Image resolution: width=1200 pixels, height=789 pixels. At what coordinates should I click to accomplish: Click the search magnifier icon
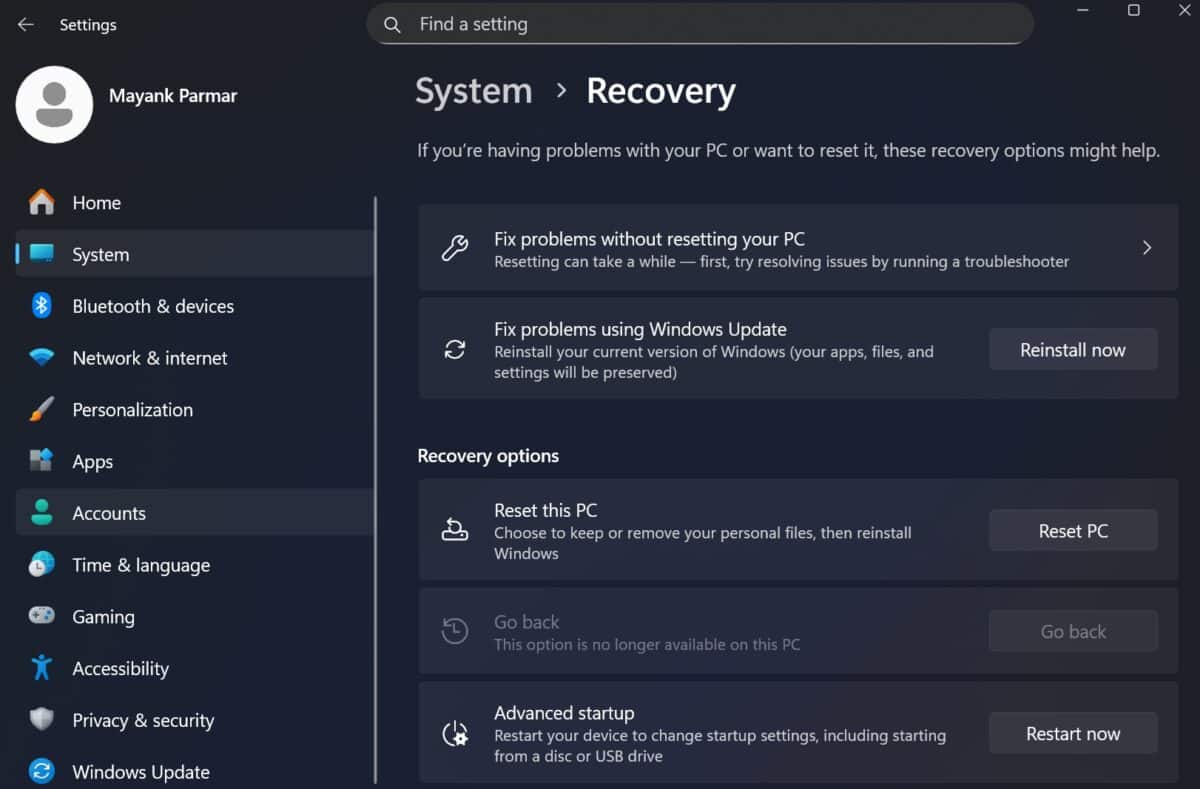click(392, 24)
